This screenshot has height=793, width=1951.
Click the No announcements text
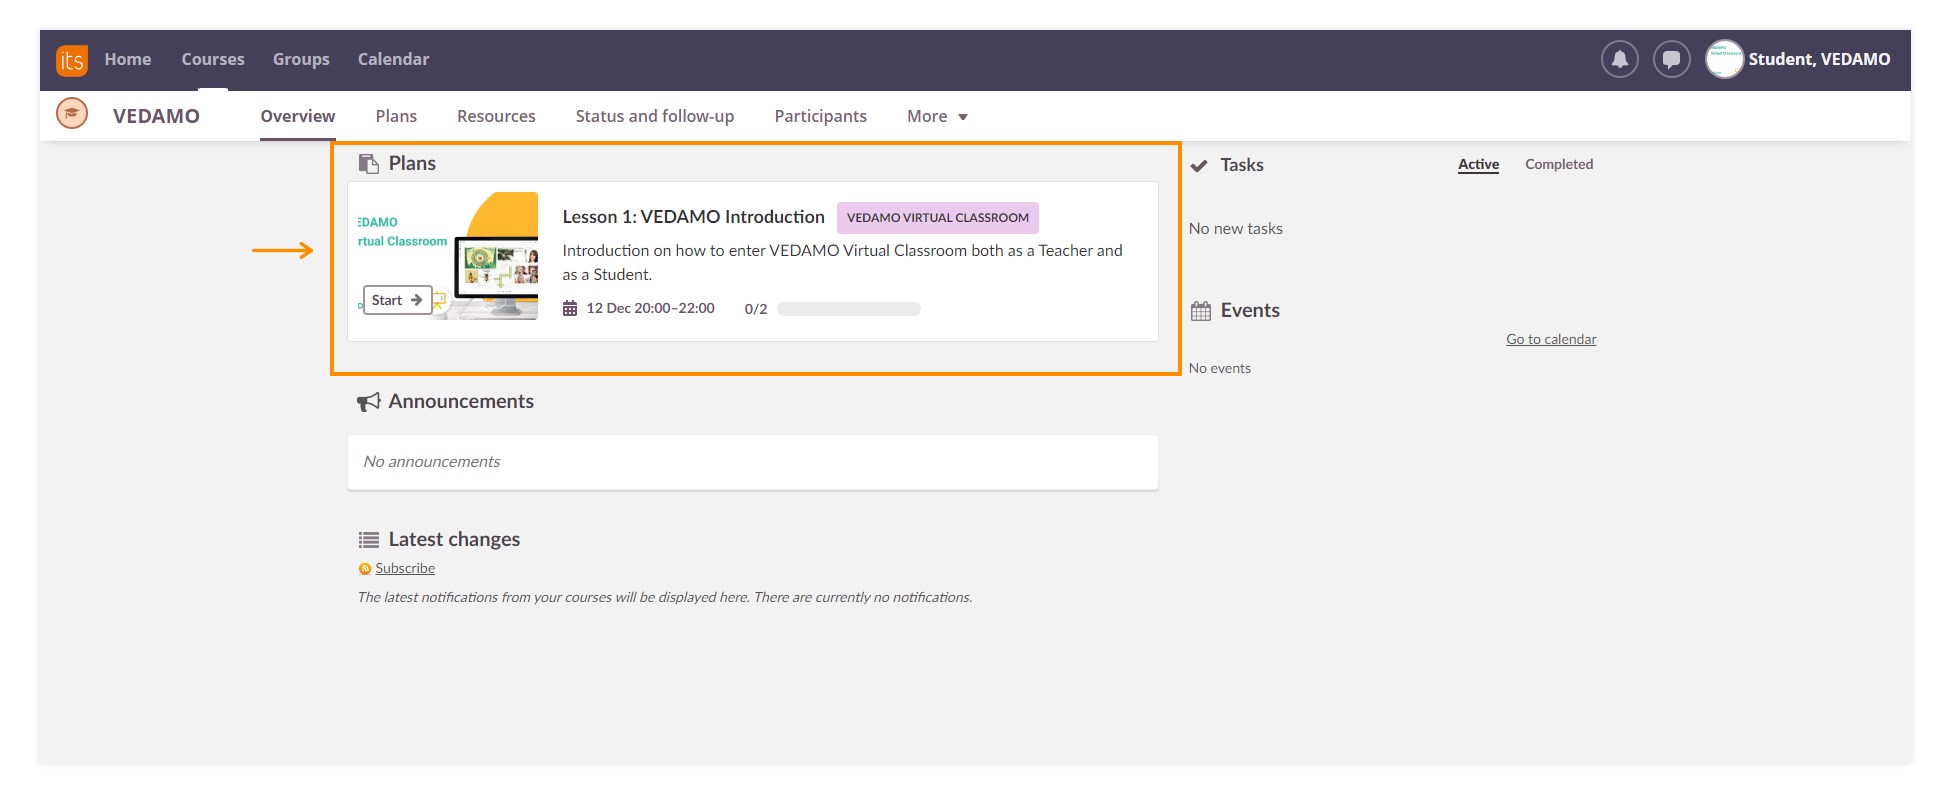tap(432, 461)
